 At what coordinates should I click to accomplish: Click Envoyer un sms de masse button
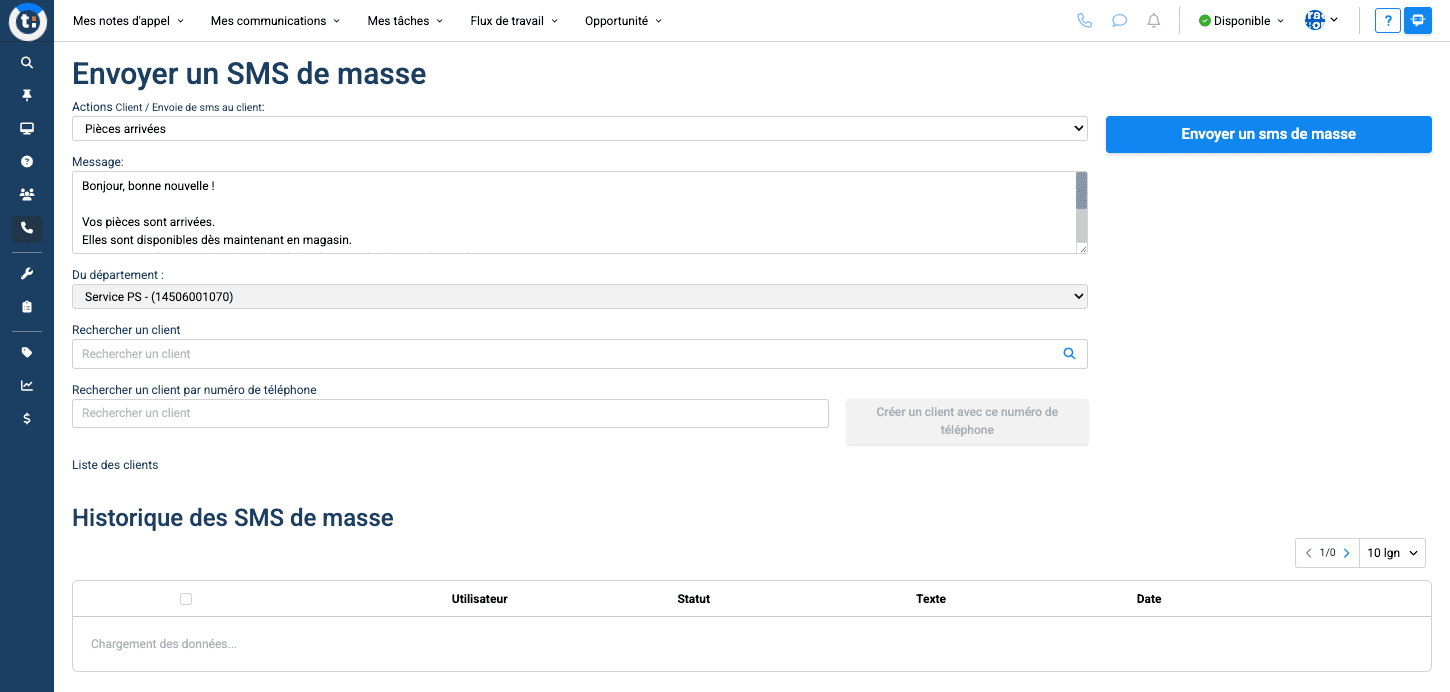1268,134
